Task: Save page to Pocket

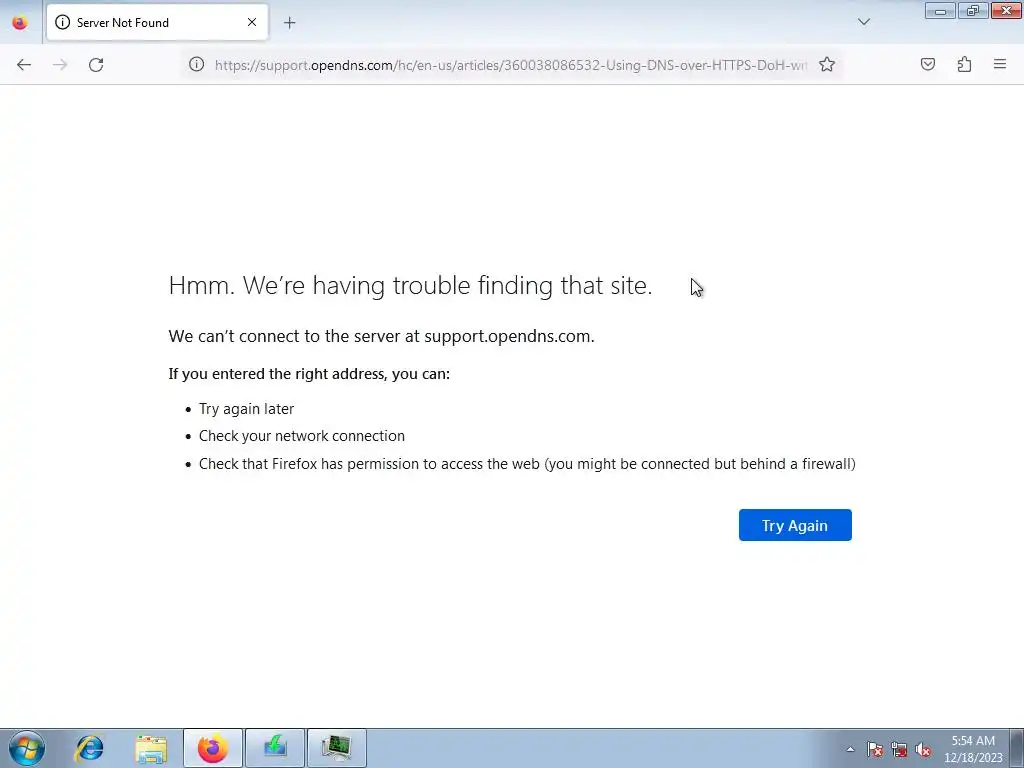Action: coord(928,64)
